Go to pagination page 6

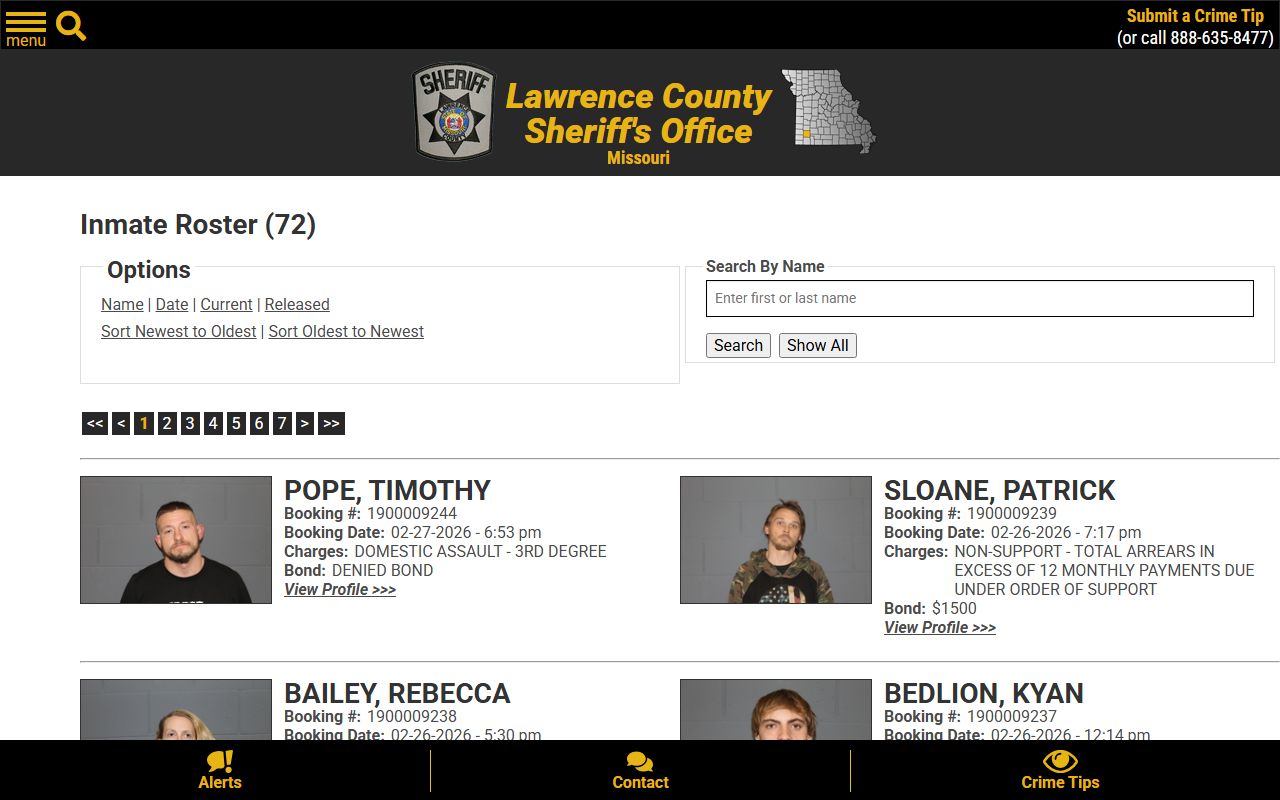[259, 423]
